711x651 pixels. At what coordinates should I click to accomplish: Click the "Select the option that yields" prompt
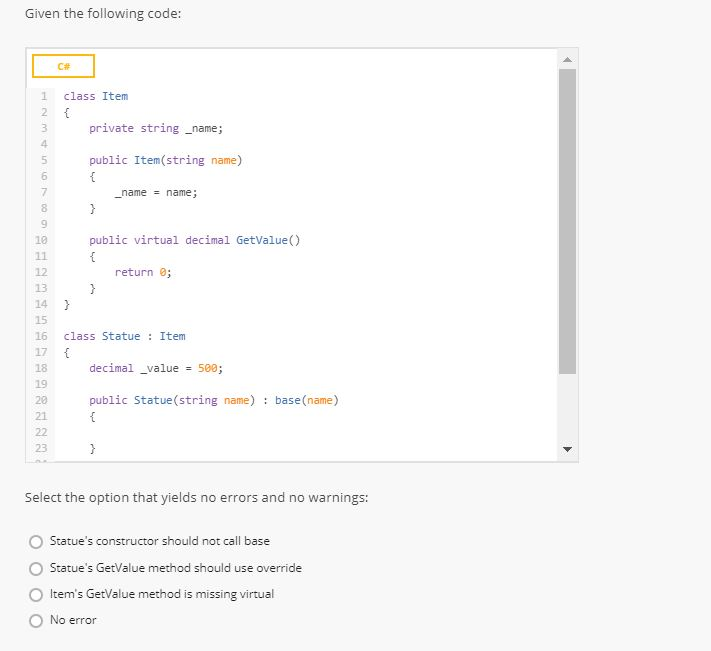(196, 497)
